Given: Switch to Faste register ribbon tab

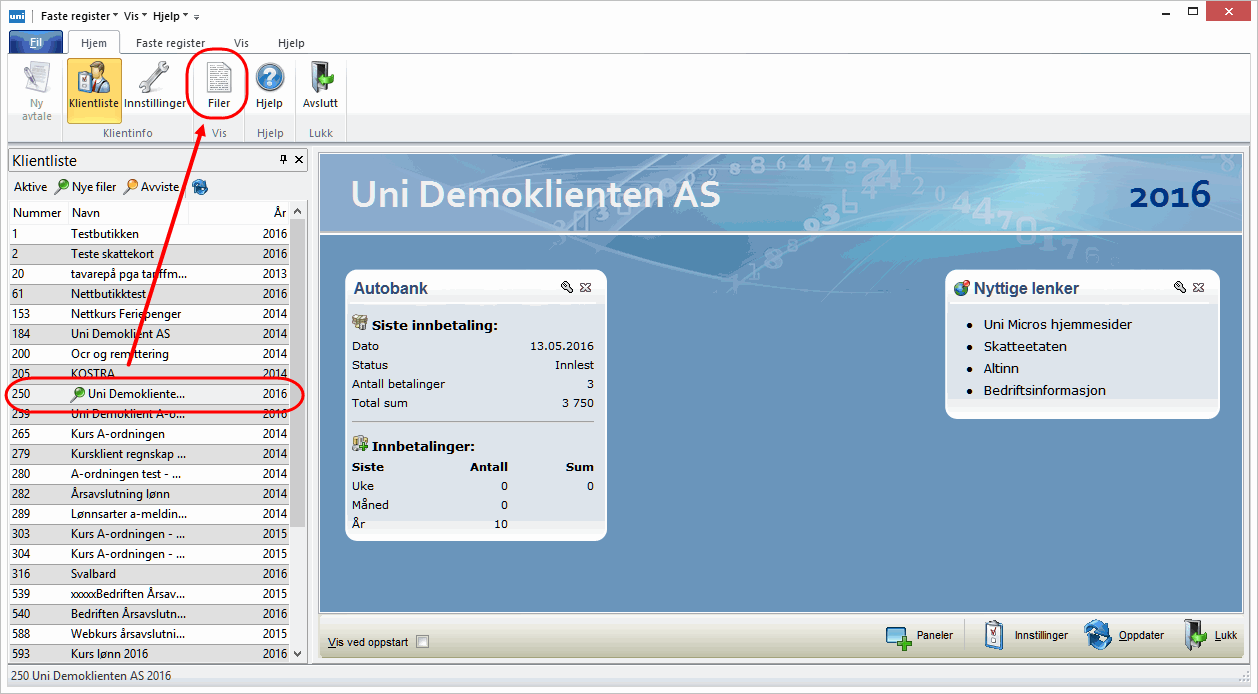Looking at the screenshot, I should pos(170,43).
